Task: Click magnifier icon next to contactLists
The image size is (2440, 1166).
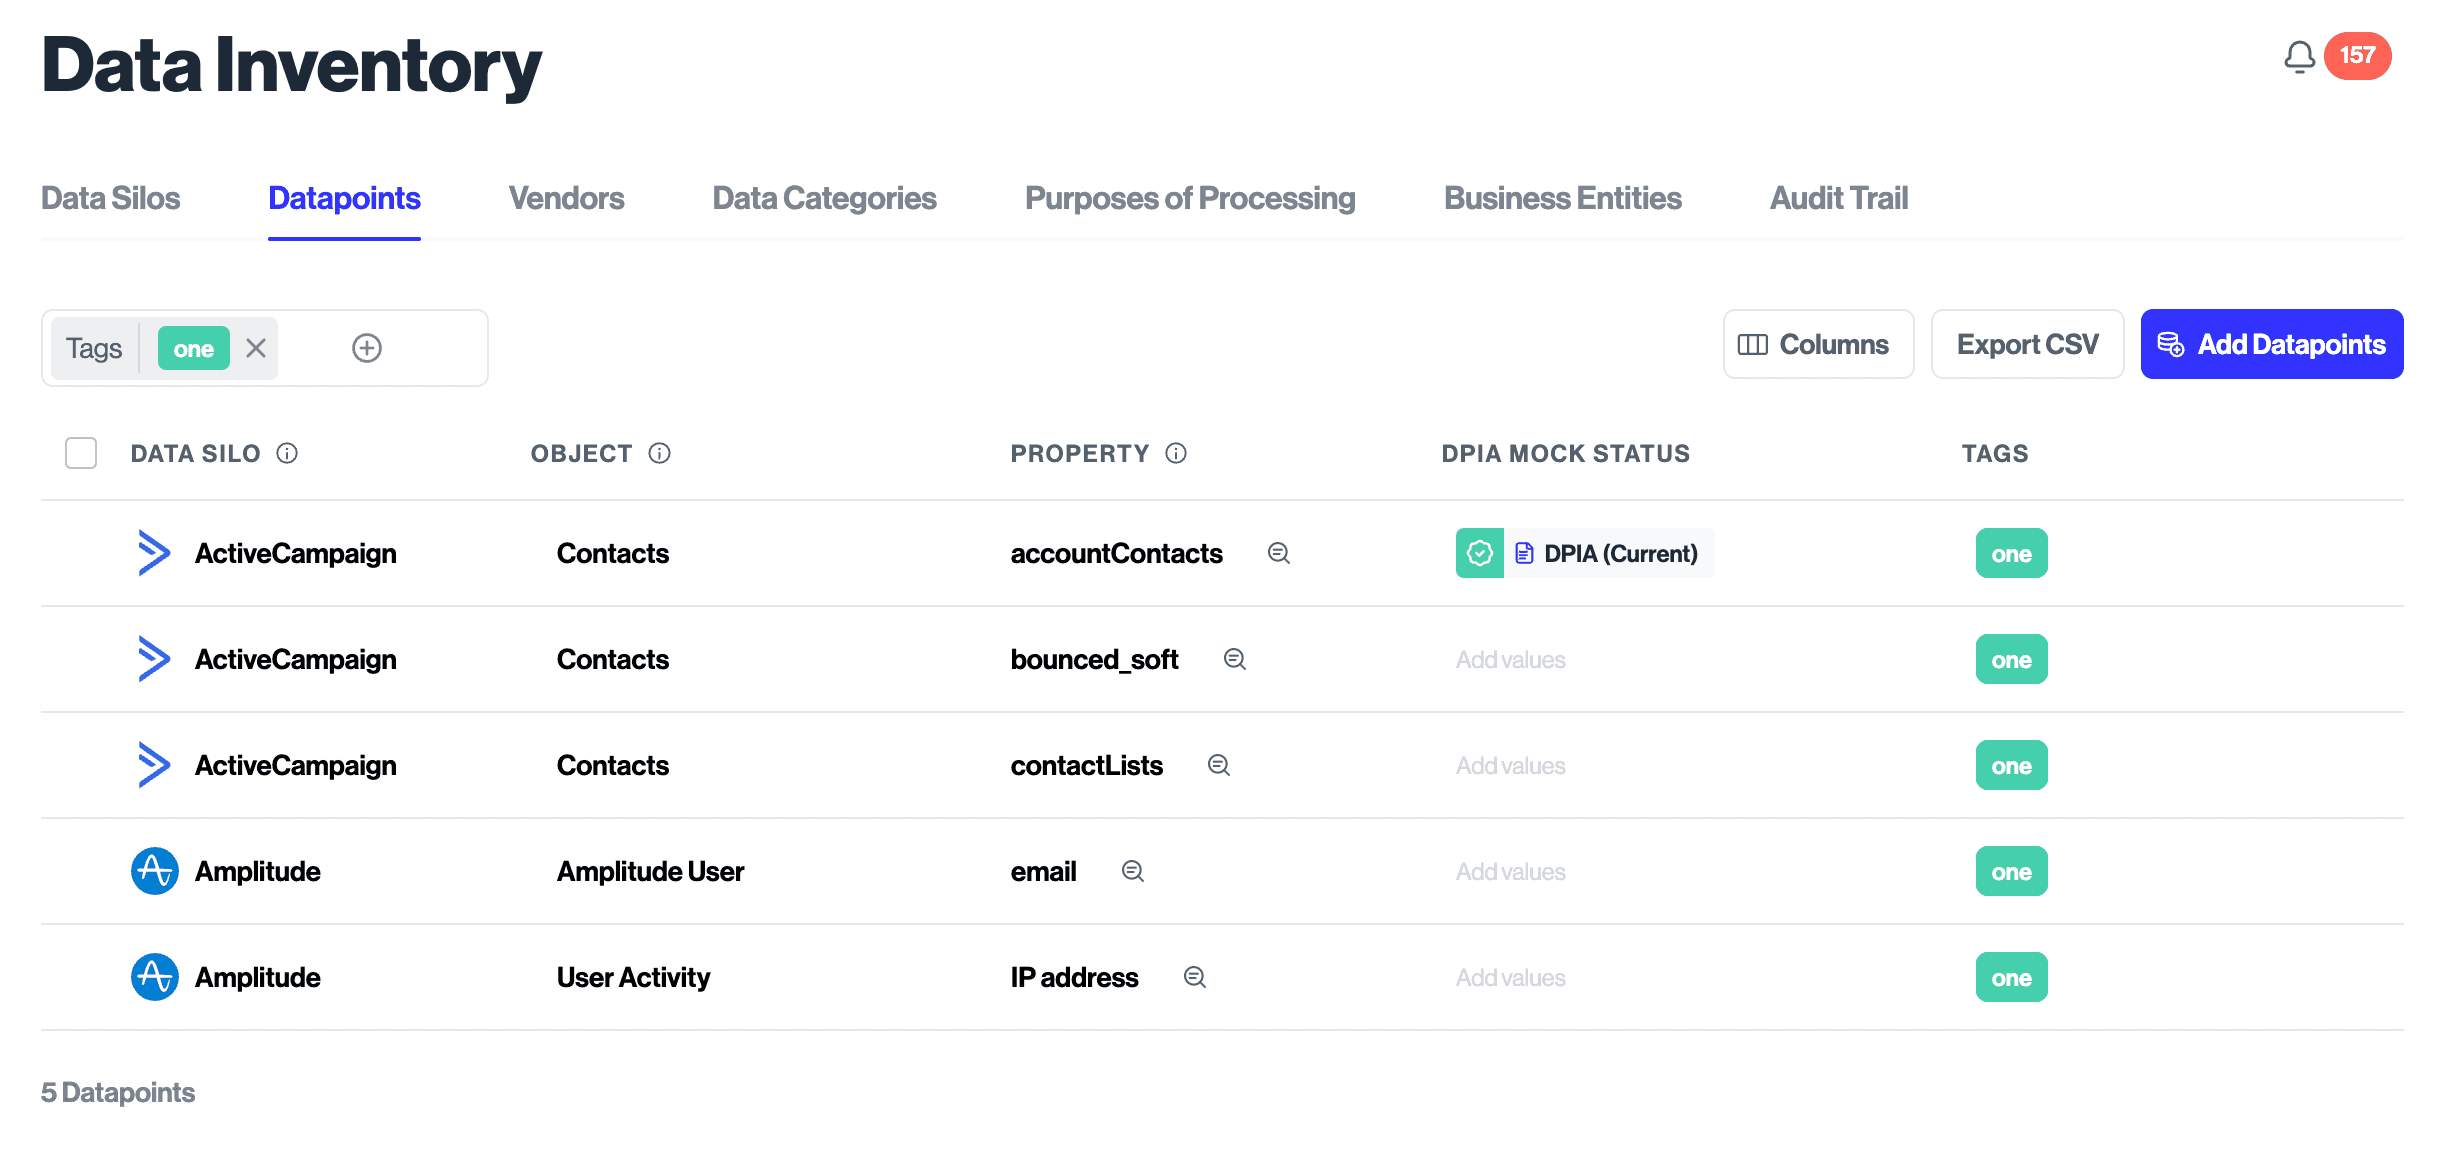Action: point(1218,765)
